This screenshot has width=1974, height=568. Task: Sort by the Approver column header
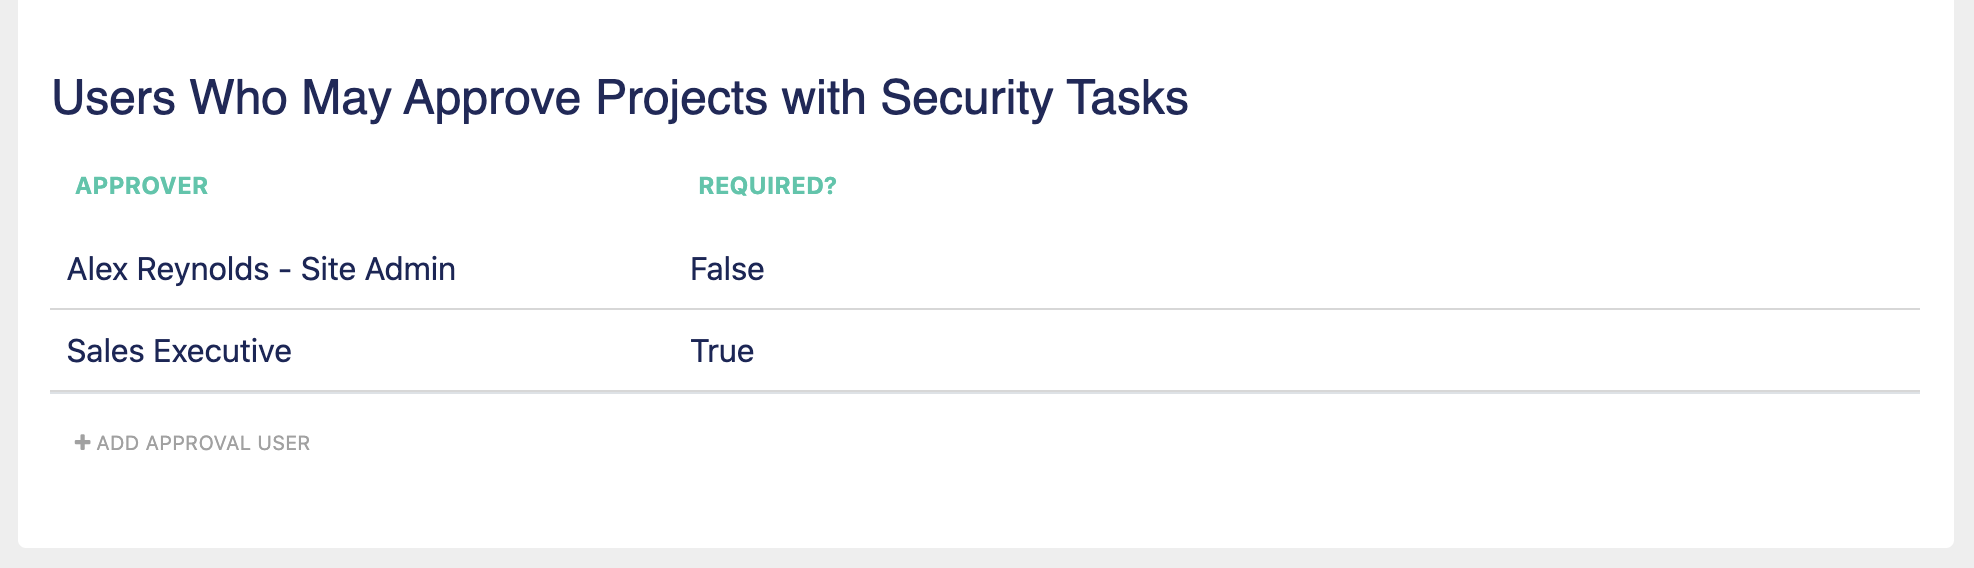pos(142,186)
